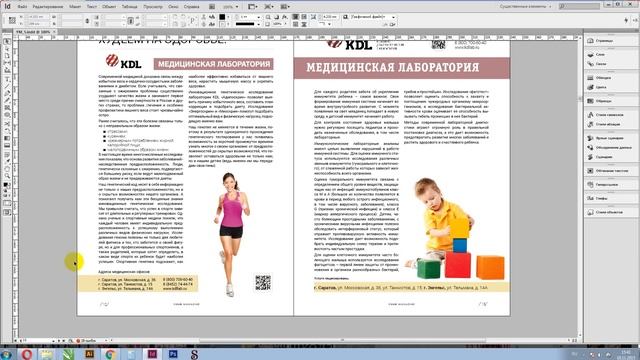Select the Type tool in the toolbox

pos(7,79)
